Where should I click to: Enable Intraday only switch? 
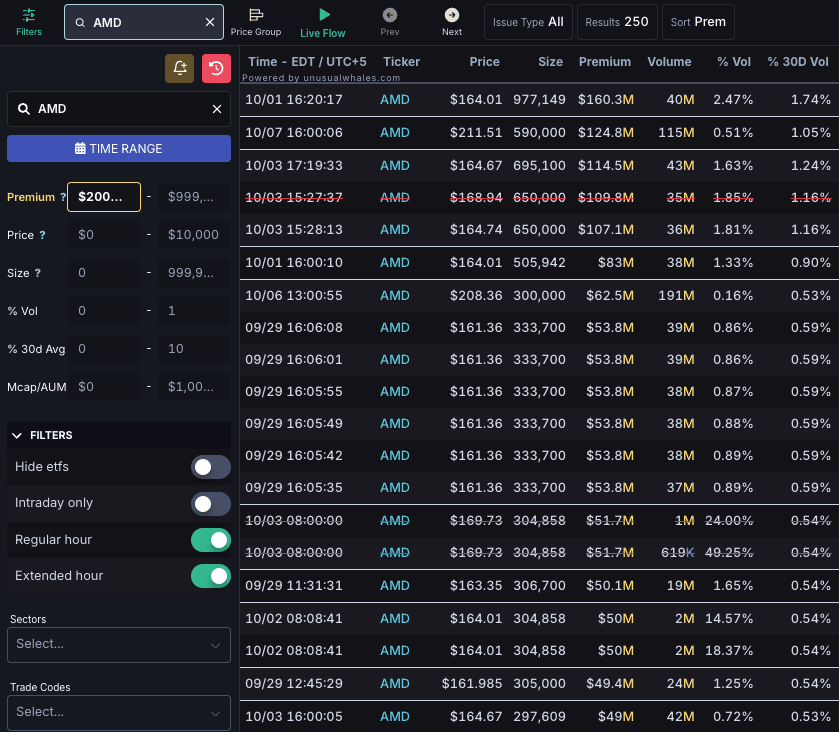tap(210, 504)
